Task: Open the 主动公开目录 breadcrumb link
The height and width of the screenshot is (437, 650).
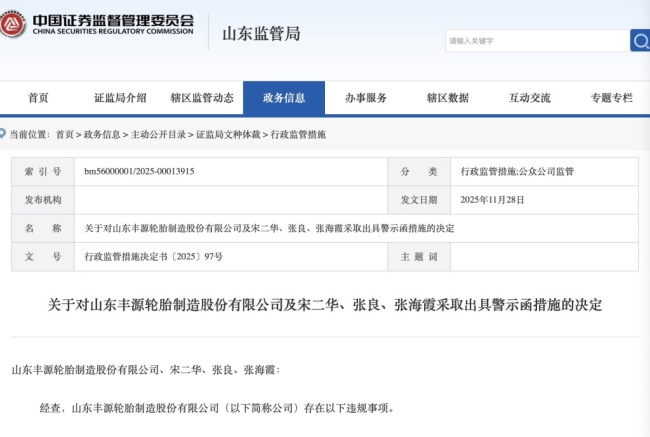Action: coord(157,134)
